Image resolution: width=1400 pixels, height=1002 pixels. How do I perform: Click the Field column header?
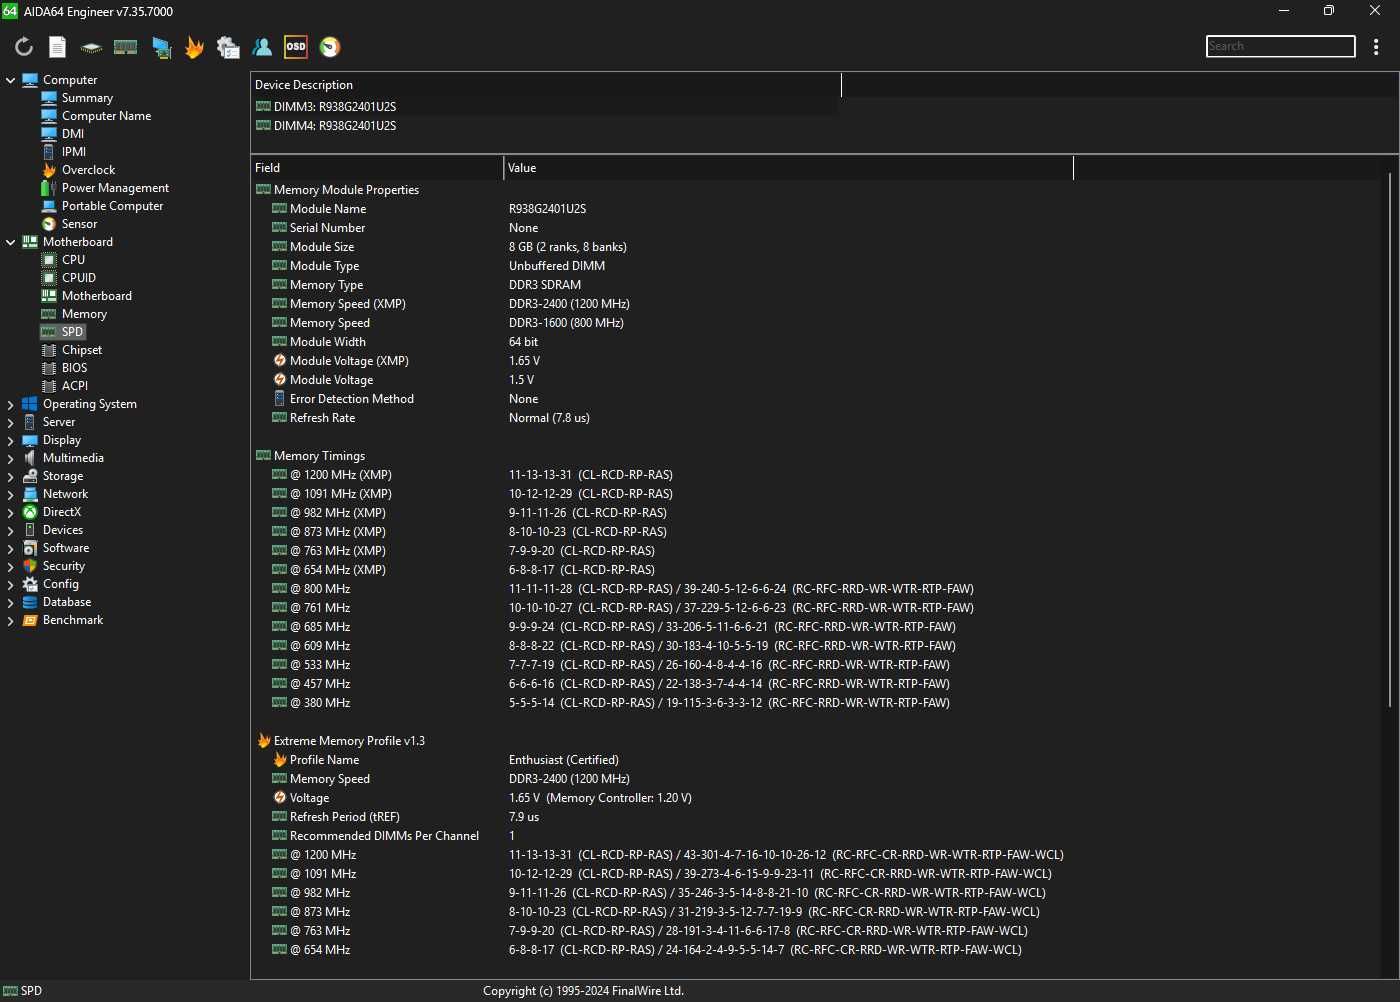(377, 168)
